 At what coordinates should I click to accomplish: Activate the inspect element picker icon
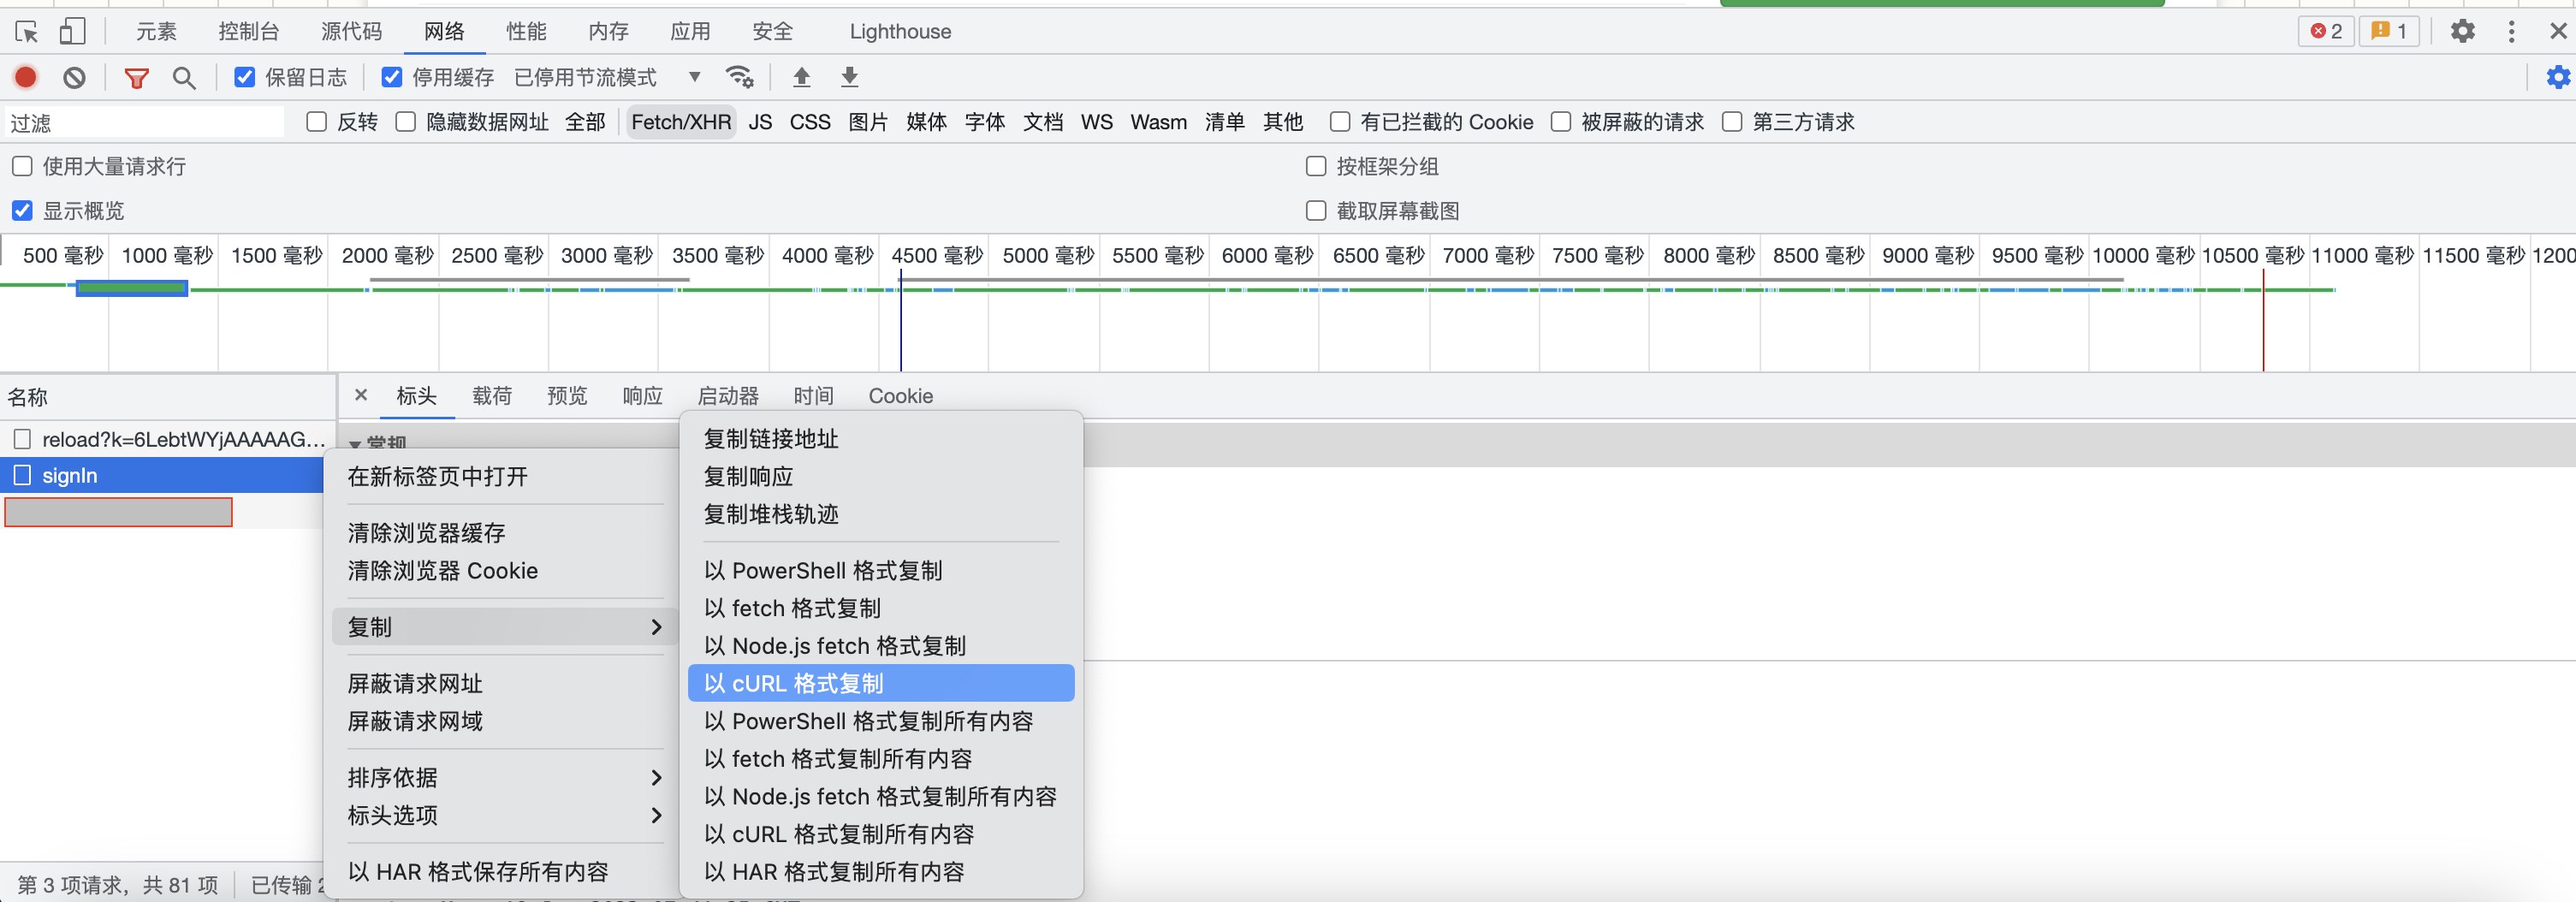pos(27,32)
